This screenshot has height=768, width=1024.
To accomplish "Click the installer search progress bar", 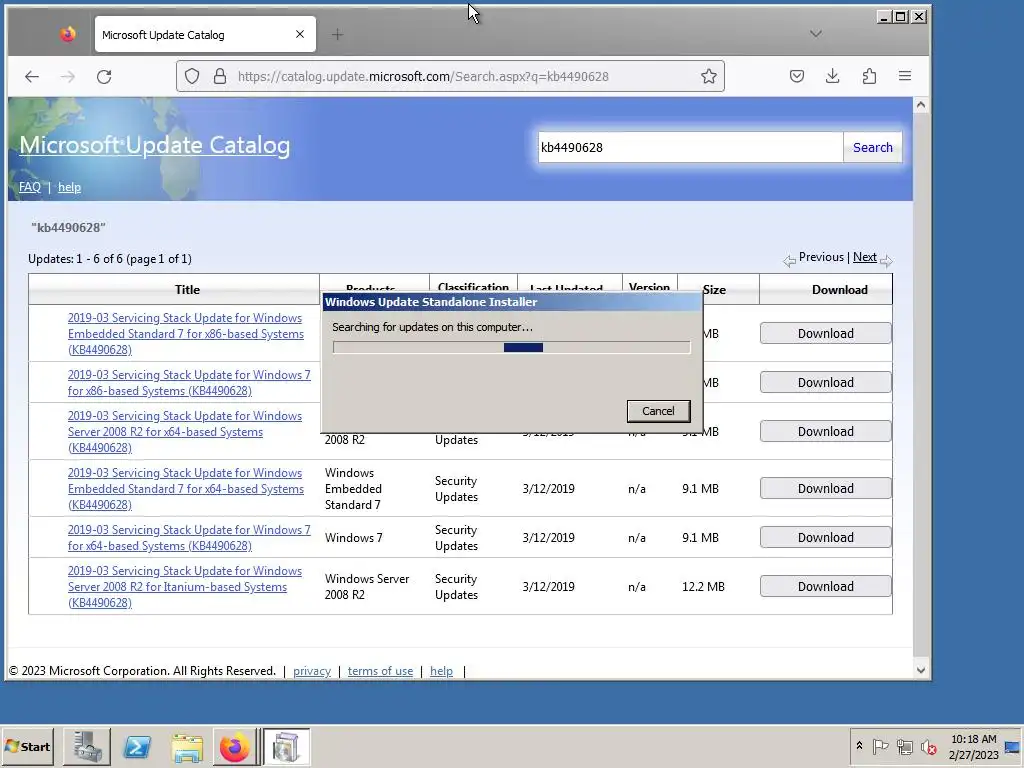I will [x=511, y=347].
